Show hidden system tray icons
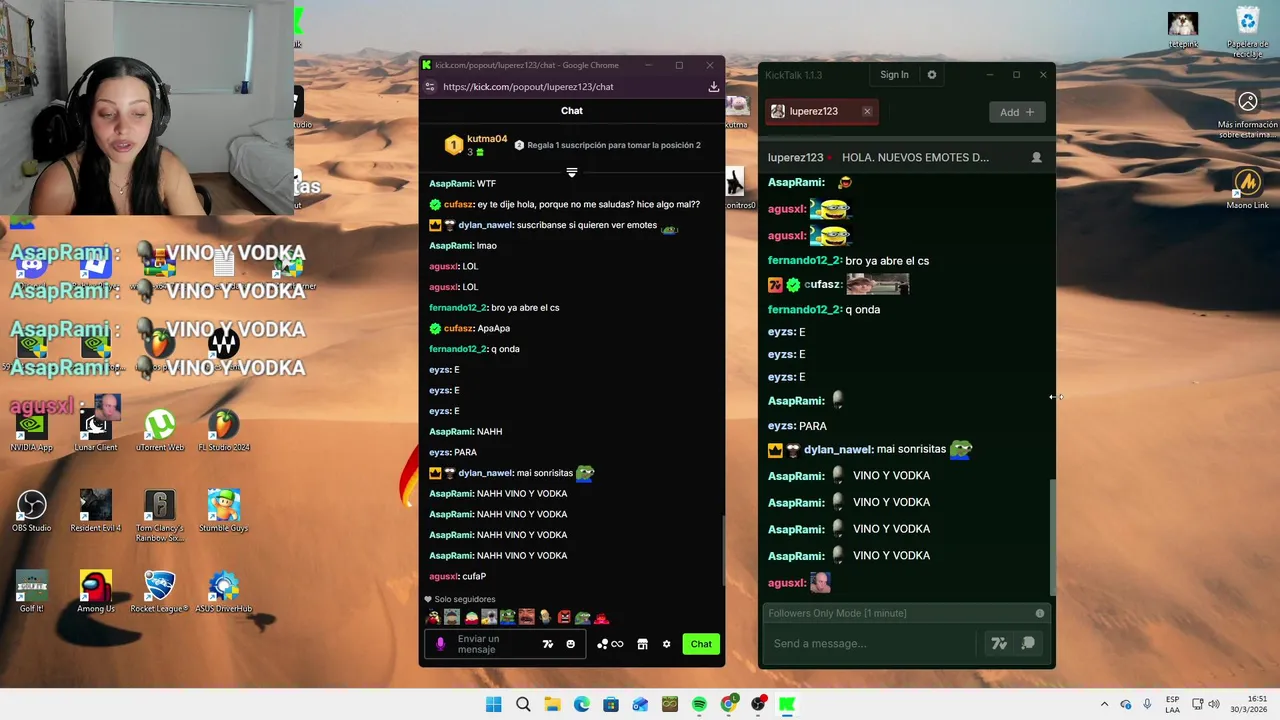 tap(1104, 704)
